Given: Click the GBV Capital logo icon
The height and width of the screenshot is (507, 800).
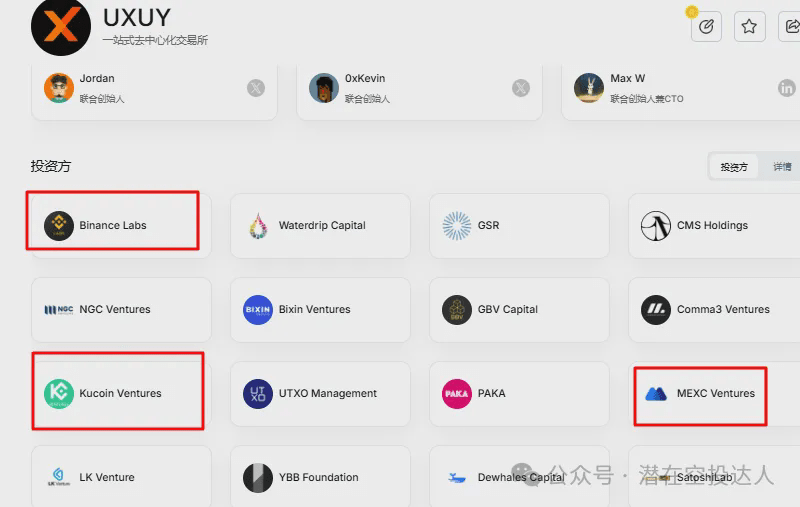Looking at the screenshot, I should point(457,310).
